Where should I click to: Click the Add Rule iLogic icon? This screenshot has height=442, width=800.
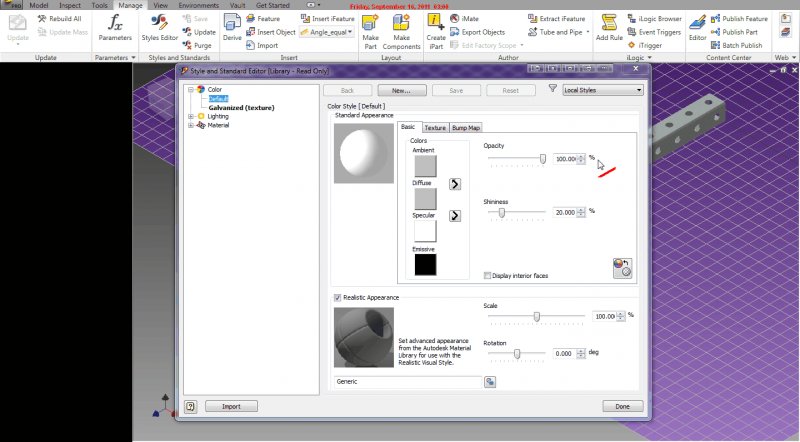609,26
